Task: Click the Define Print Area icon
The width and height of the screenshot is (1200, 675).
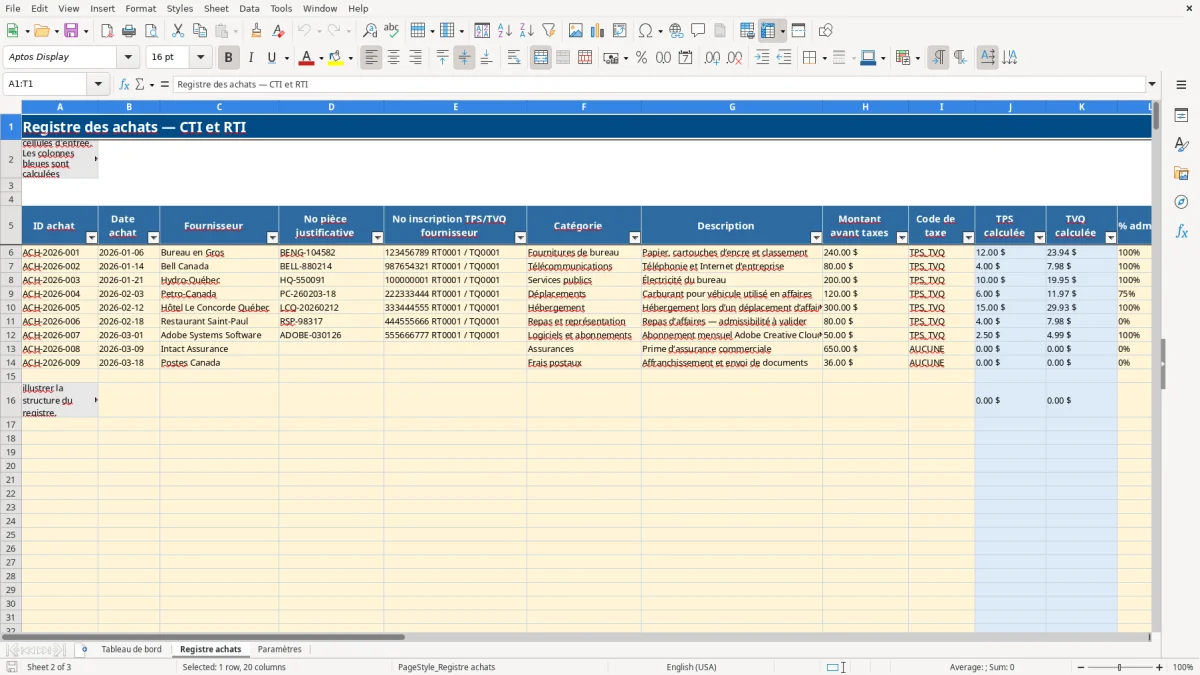Action: [x=747, y=31]
